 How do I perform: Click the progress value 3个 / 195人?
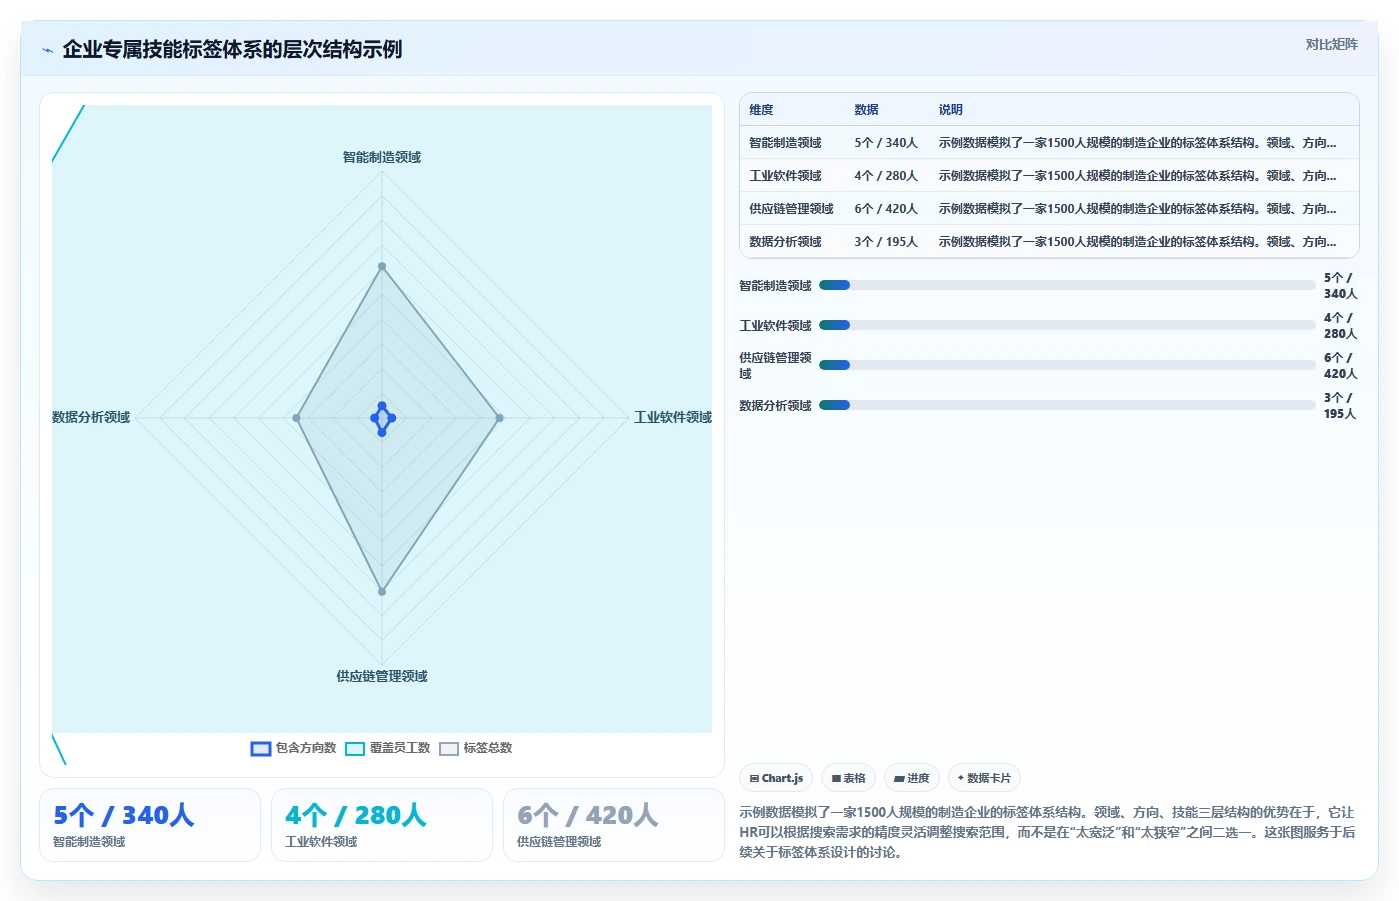click(1340, 405)
